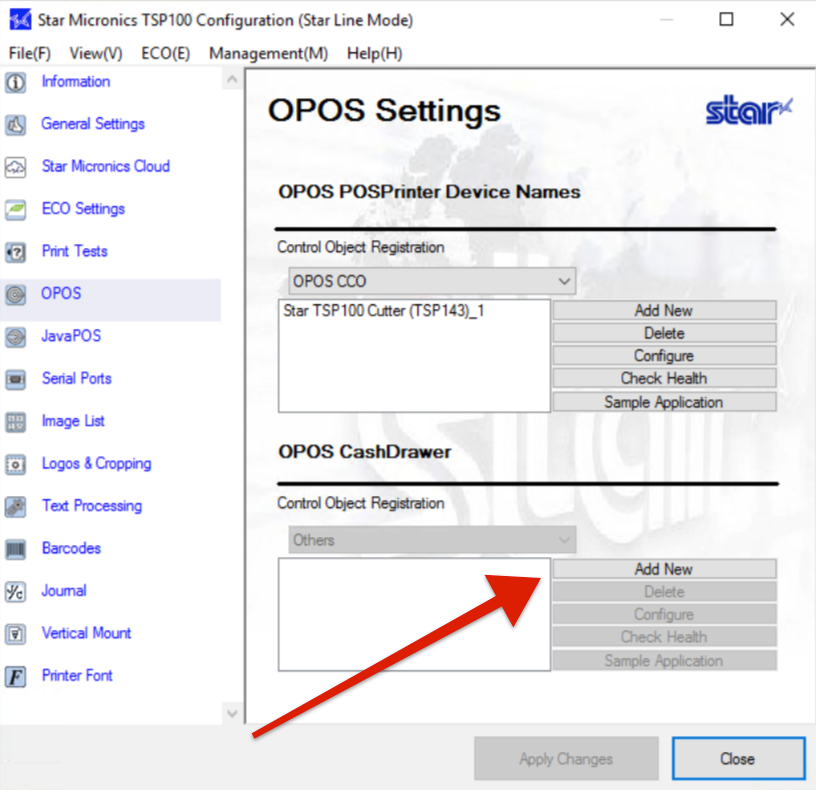Maximize the configuration window
Image resolution: width=816 pixels, height=790 pixels.
click(x=726, y=20)
